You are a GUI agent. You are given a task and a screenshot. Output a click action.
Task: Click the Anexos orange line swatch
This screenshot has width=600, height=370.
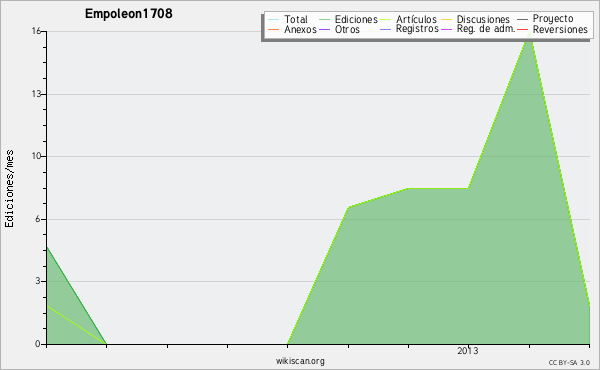(x=274, y=30)
